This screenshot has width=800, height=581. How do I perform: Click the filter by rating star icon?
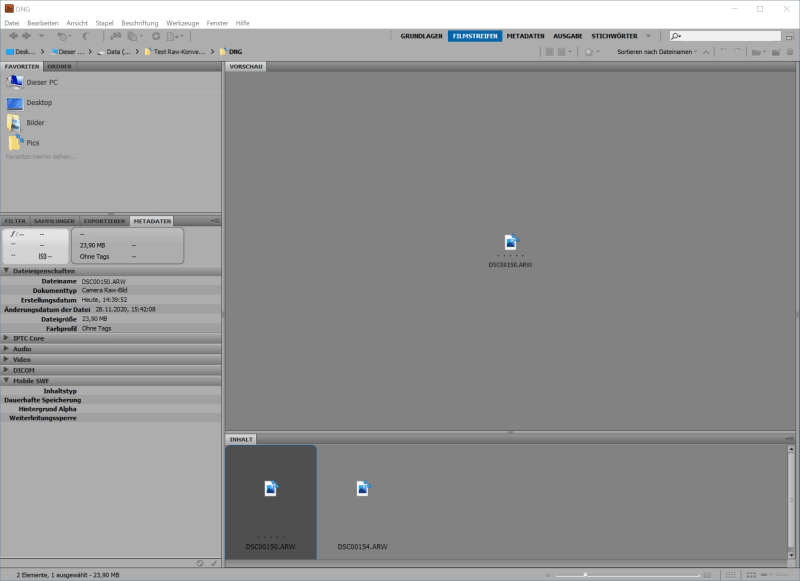[x=591, y=52]
